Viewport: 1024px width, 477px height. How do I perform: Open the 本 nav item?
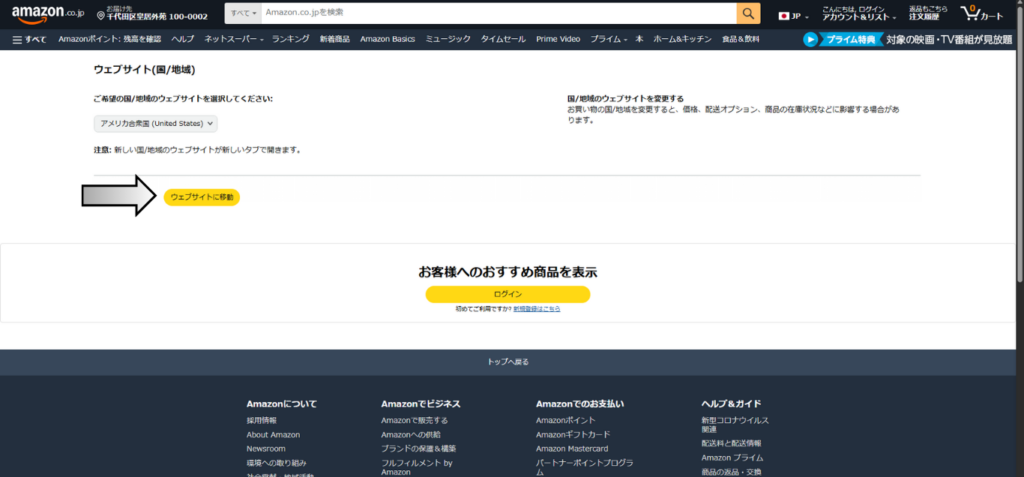click(639, 39)
